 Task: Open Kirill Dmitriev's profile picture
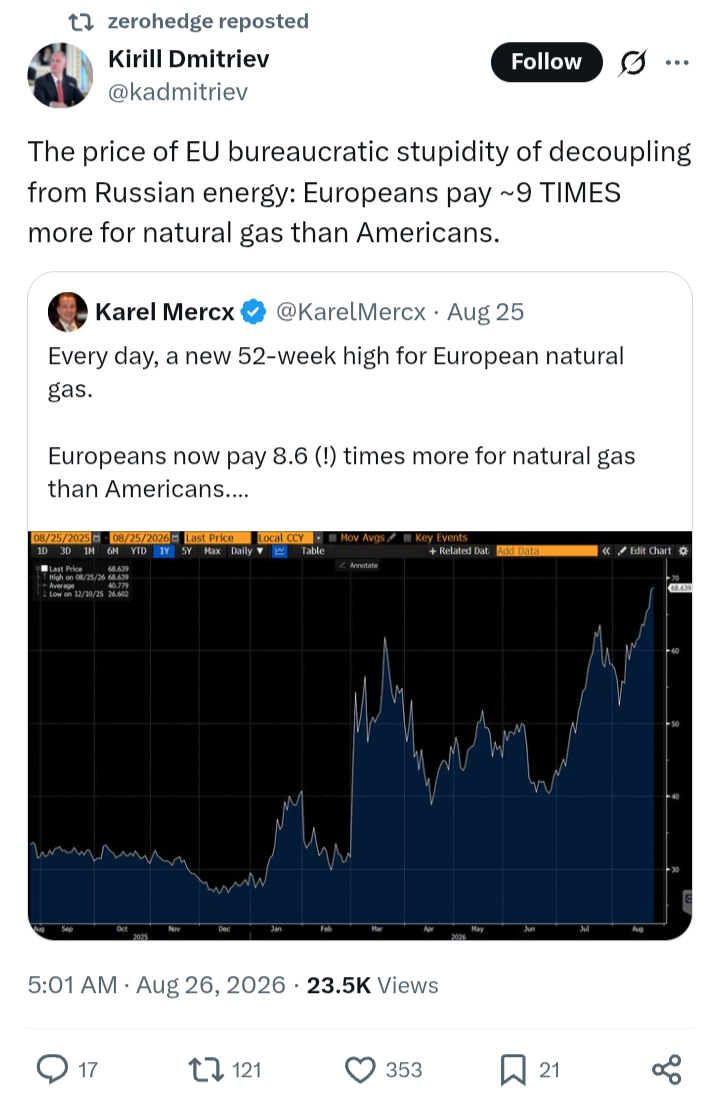[x=60, y=75]
